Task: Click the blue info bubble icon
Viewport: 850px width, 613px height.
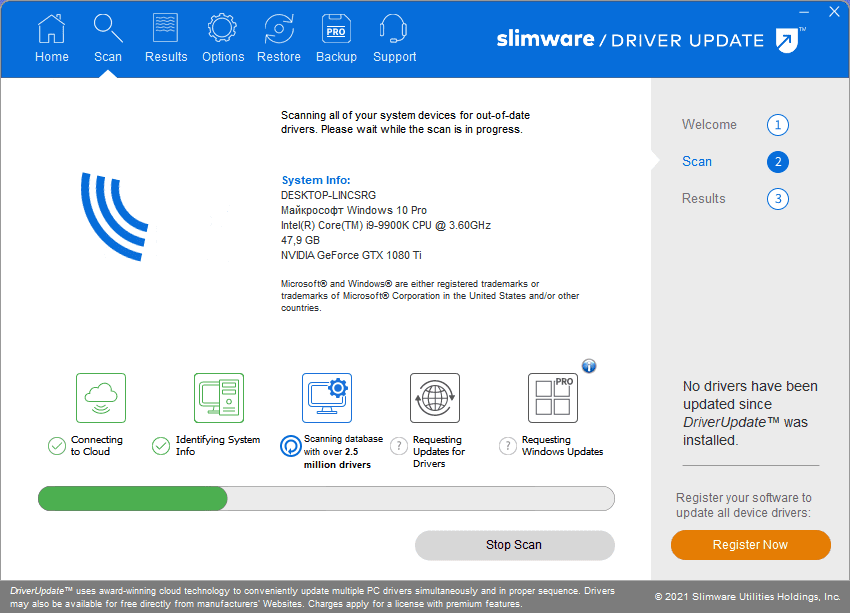Action: 589,366
